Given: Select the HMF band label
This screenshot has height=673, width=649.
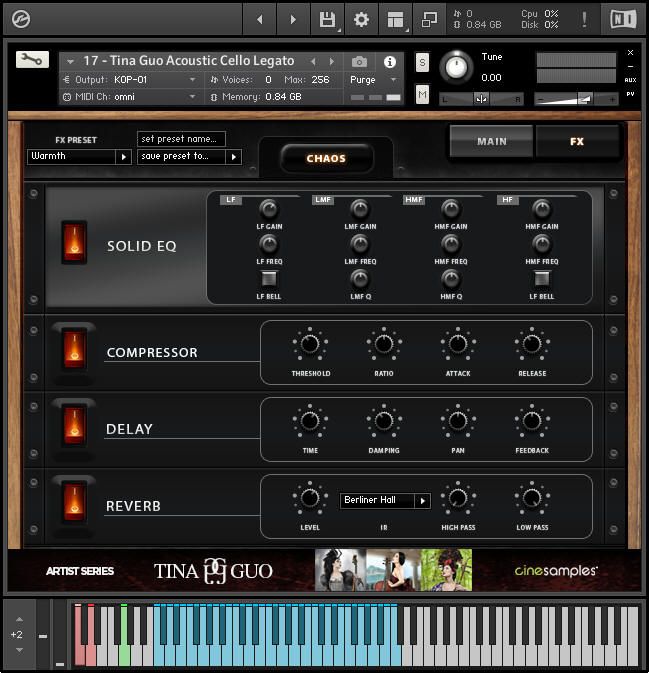Looking at the screenshot, I should [x=414, y=200].
